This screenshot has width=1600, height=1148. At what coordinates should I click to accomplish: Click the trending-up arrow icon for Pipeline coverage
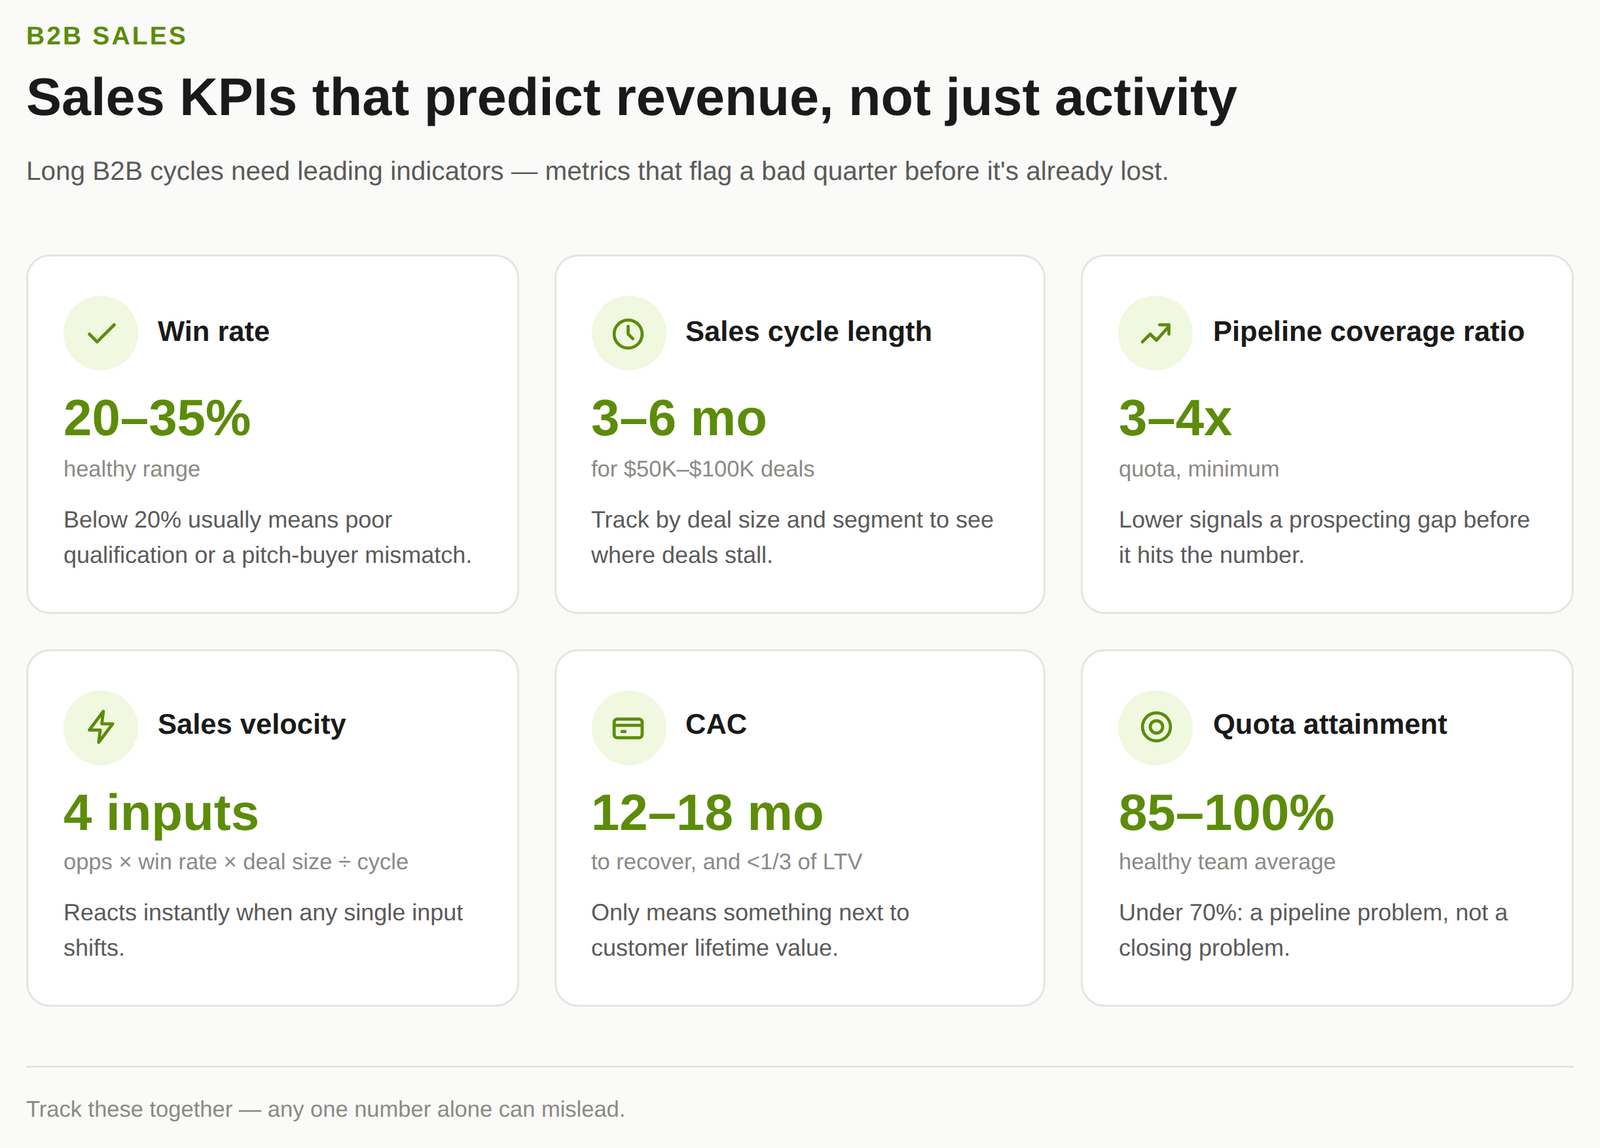pyautogui.click(x=1156, y=333)
